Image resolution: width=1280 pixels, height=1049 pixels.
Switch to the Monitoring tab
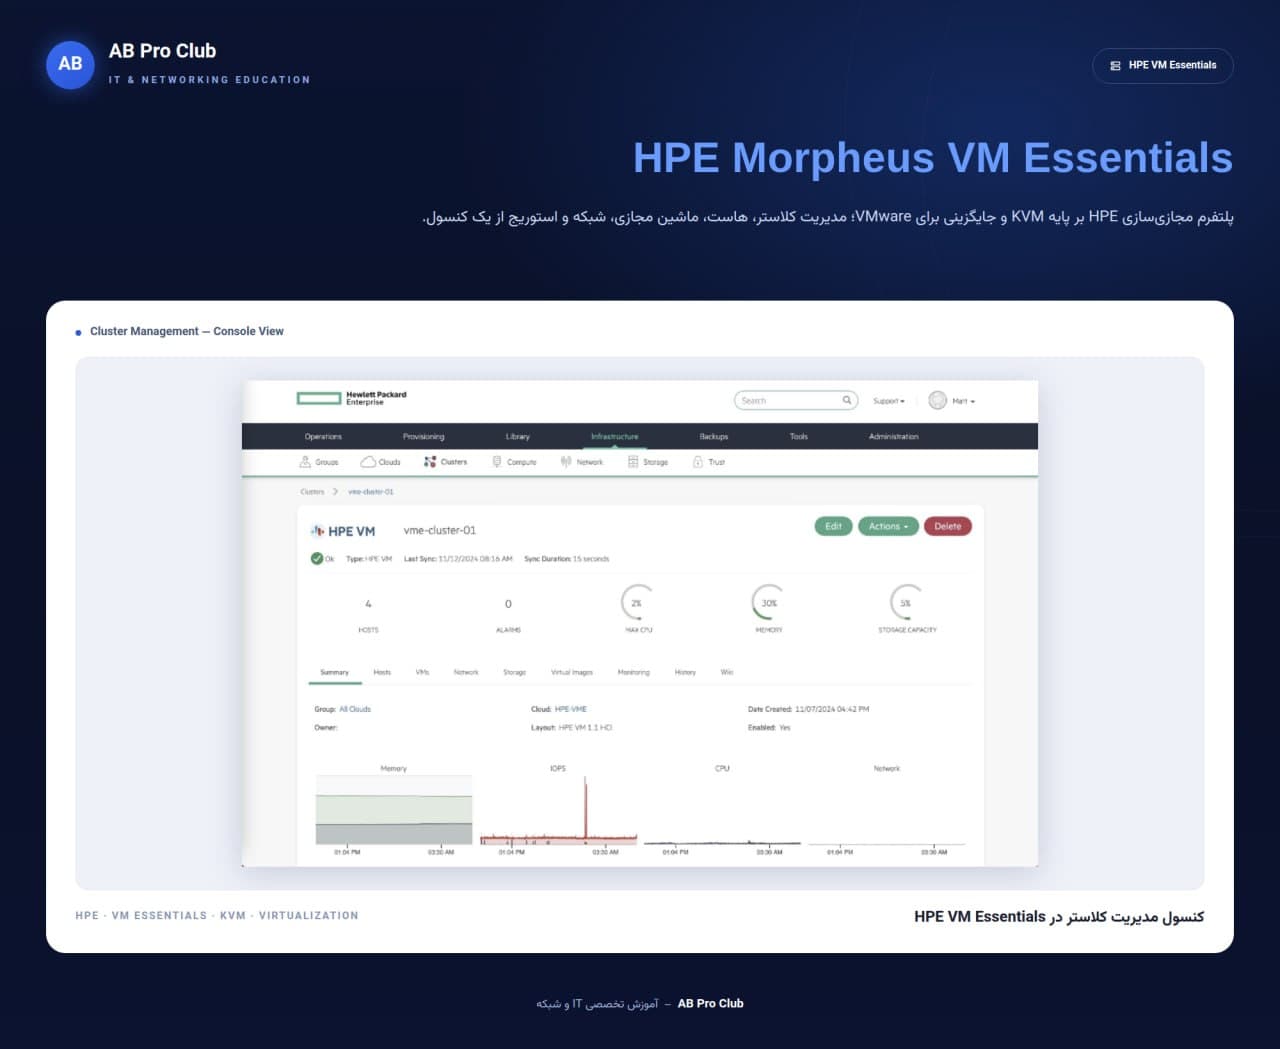(x=633, y=673)
